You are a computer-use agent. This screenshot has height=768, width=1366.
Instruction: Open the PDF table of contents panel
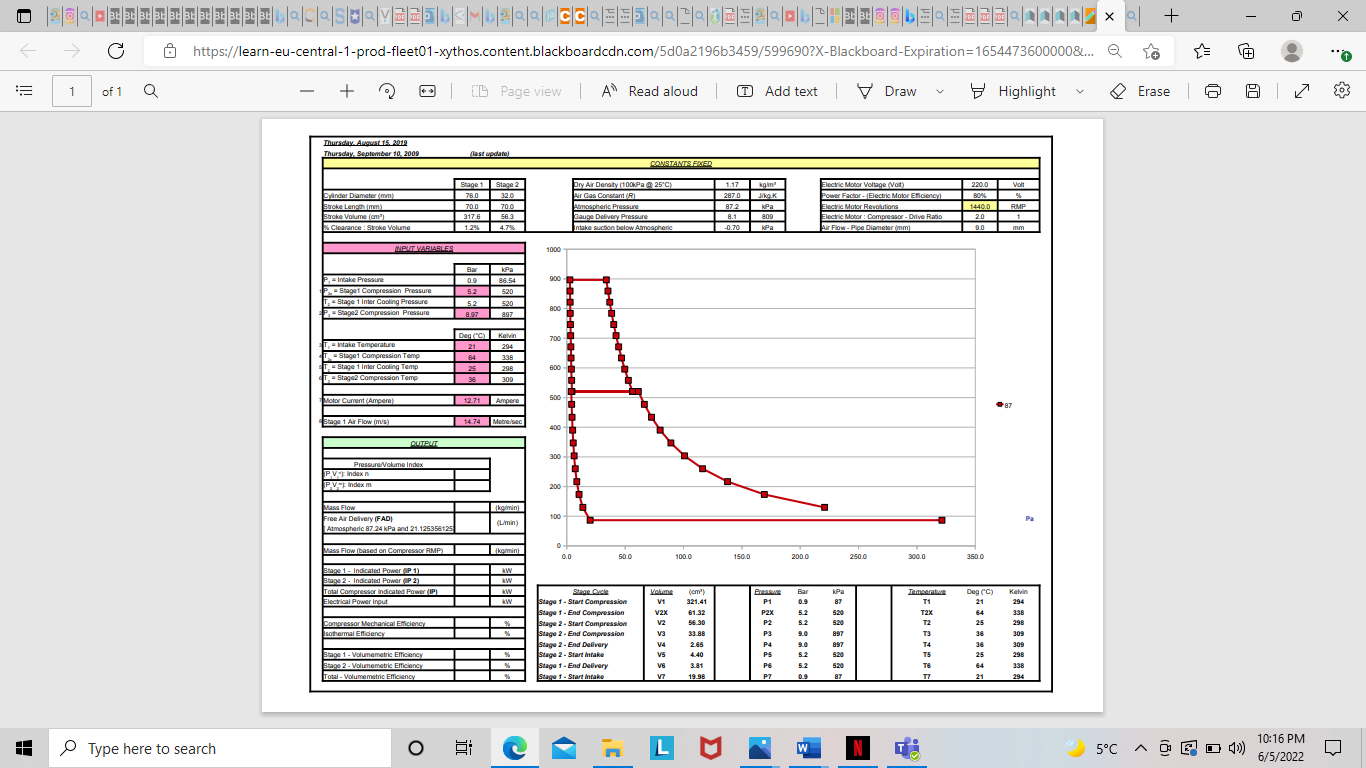[25, 91]
